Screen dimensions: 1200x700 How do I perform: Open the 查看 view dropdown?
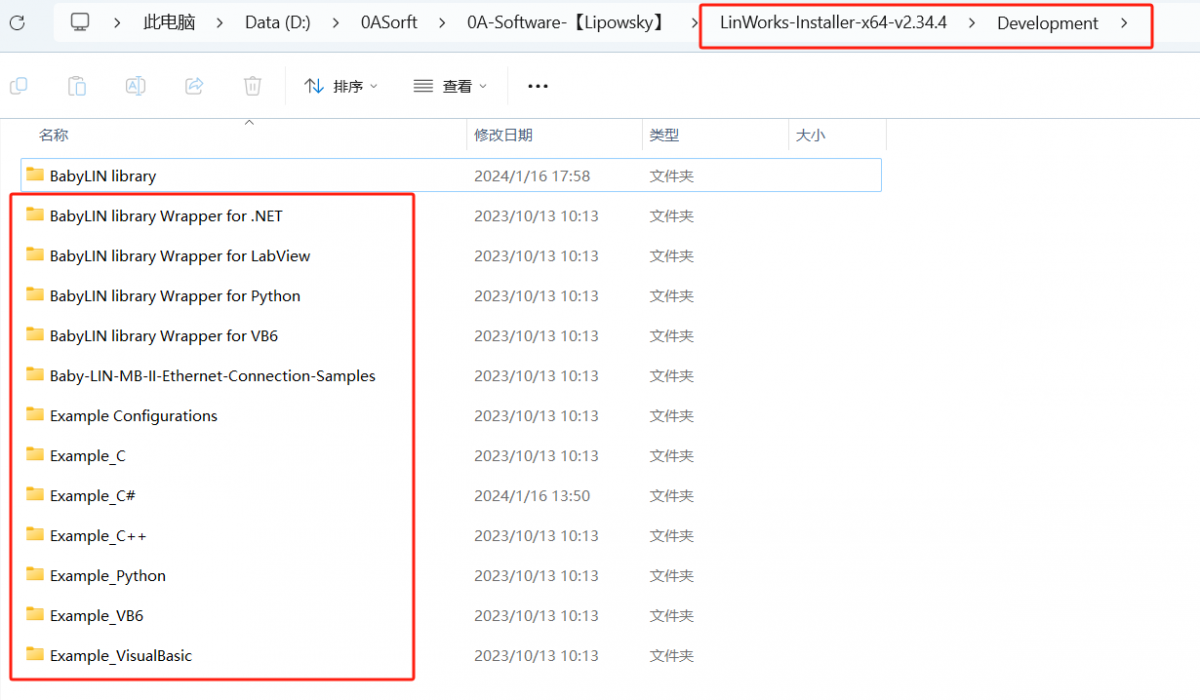pos(450,86)
